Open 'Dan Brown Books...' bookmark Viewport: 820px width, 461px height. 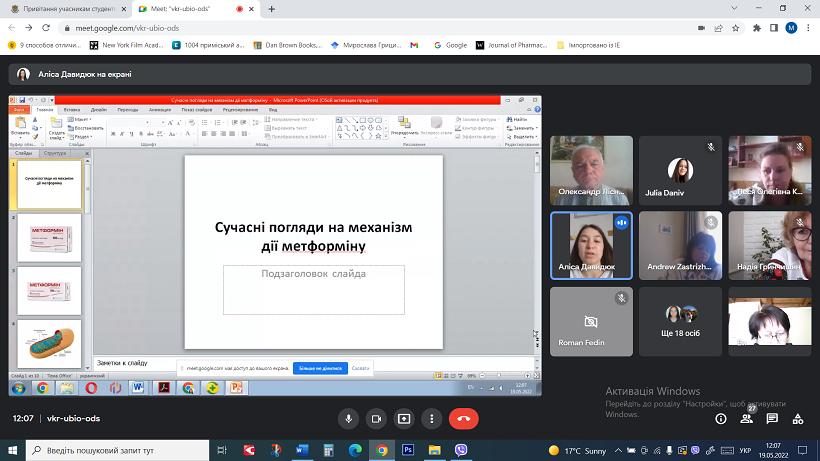(x=288, y=45)
